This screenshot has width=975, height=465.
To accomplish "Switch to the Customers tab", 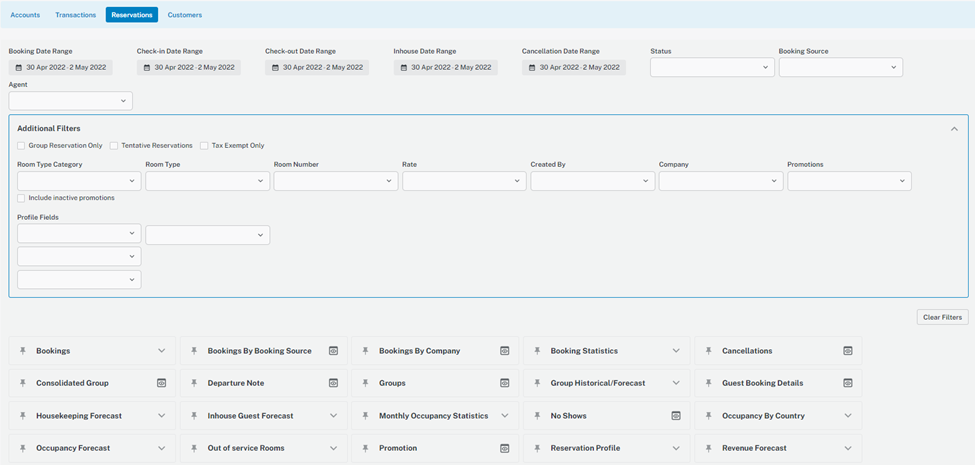I will 185,15.
